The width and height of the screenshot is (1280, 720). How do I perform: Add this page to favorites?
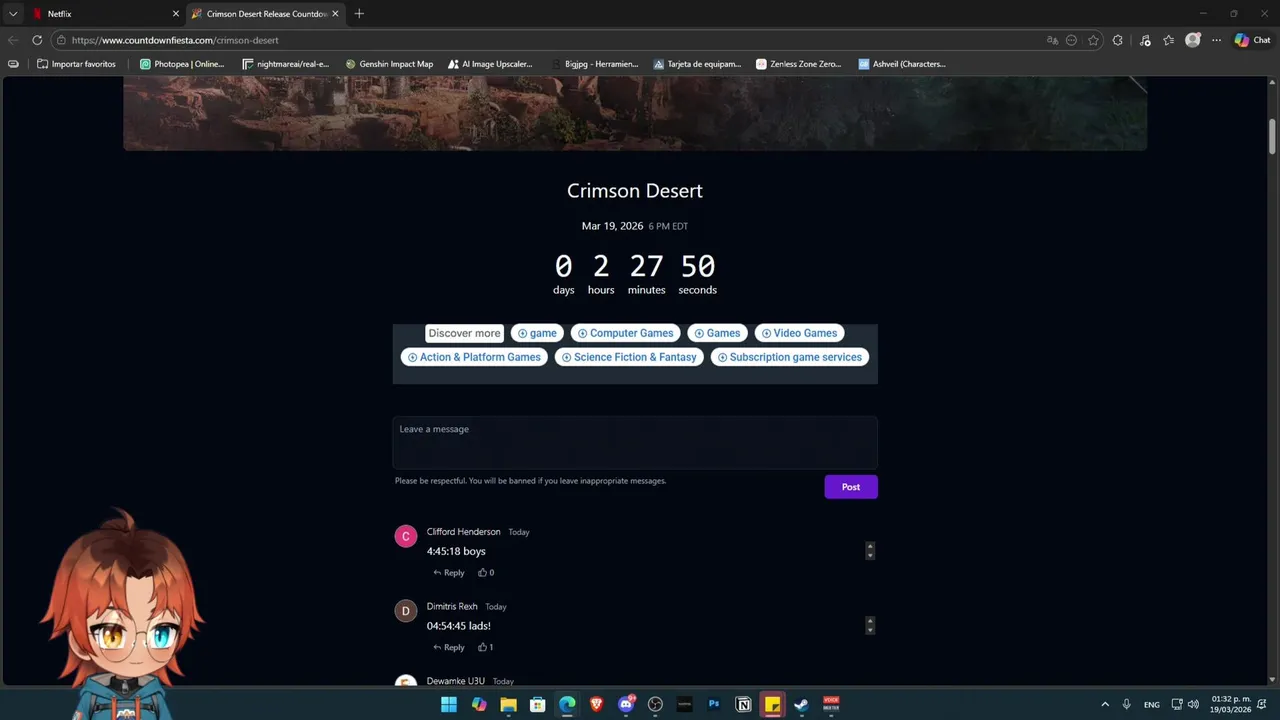1093,40
